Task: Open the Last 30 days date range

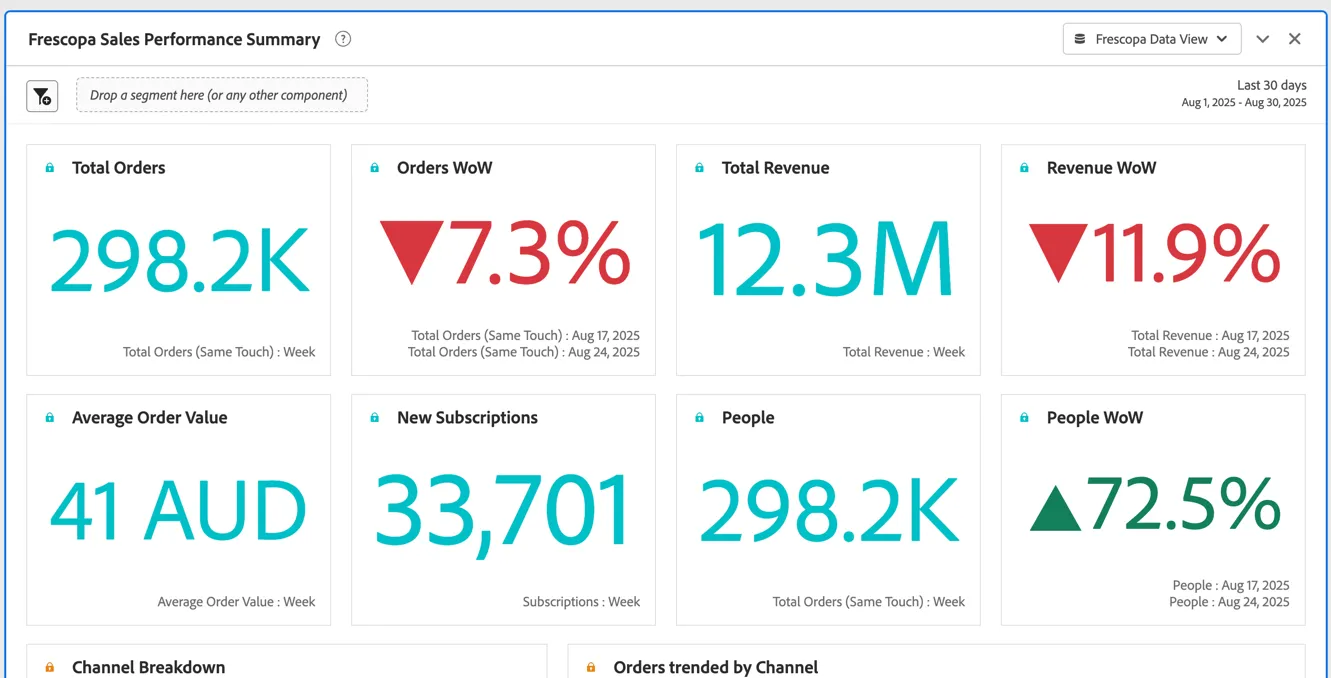Action: [1272, 85]
